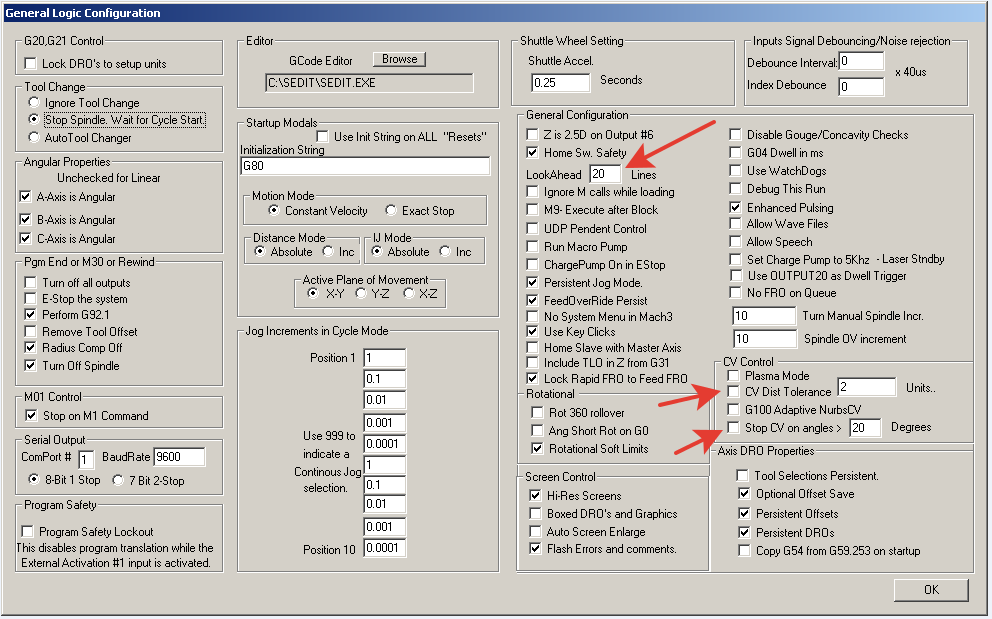Enable Program Safety Lockout
The width and height of the screenshot is (992, 619).
point(27,531)
